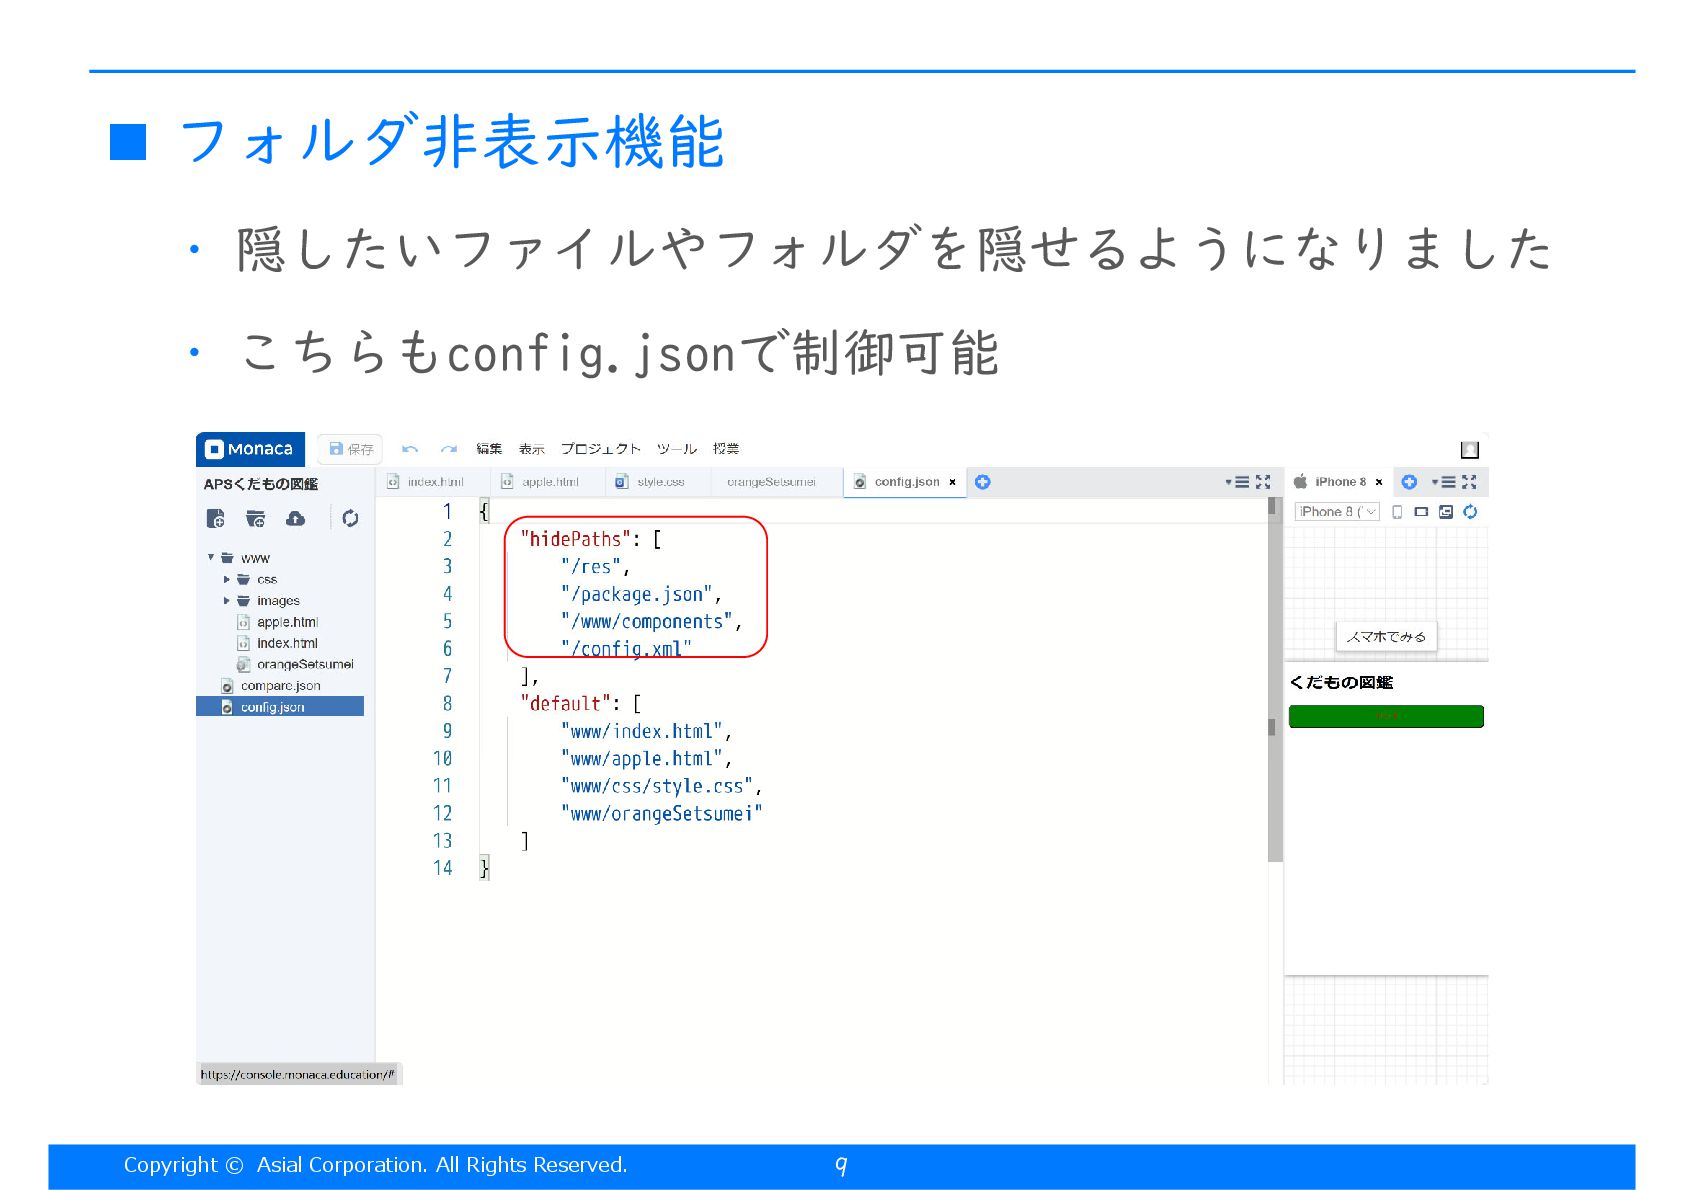1684x1190 pixels.
Task: Click the plus icon in the preview pane
Action: pos(1409,482)
